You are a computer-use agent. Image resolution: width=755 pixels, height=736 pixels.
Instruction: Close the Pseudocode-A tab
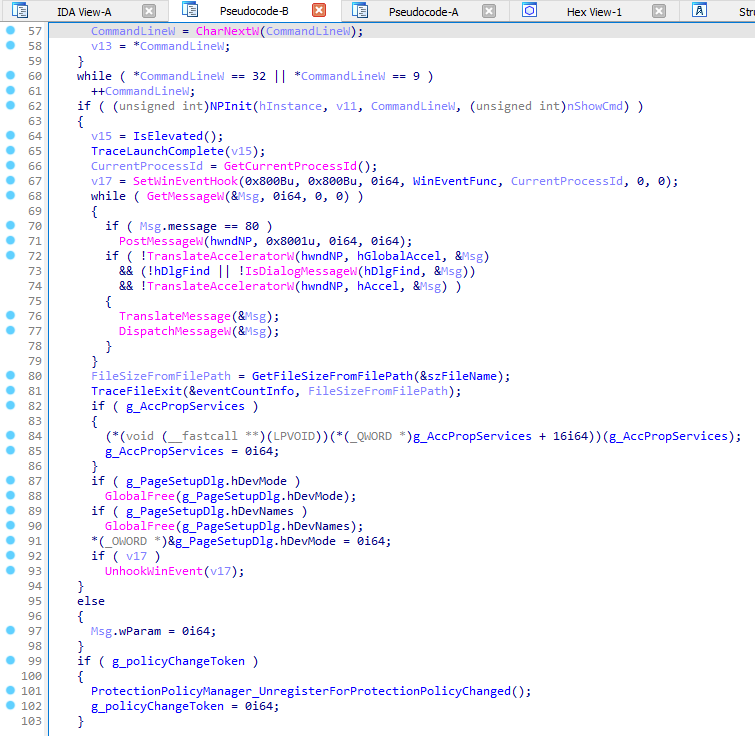488,11
